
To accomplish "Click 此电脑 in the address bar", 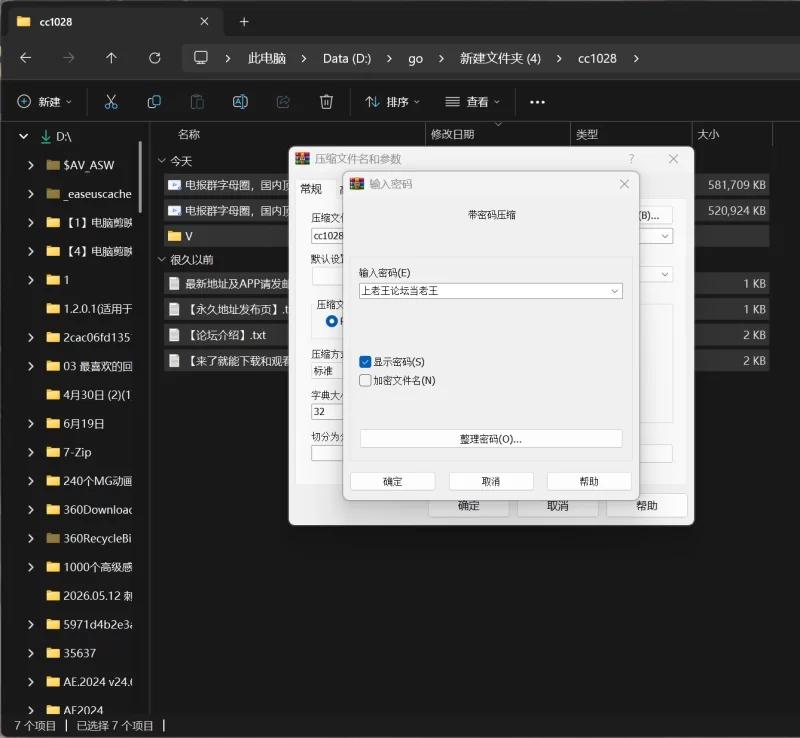I will pyautogui.click(x=267, y=58).
